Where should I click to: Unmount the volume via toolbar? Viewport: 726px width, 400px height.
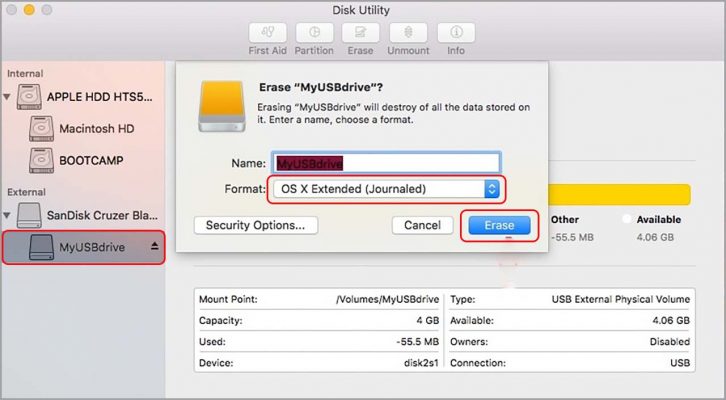(x=408, y=33)
